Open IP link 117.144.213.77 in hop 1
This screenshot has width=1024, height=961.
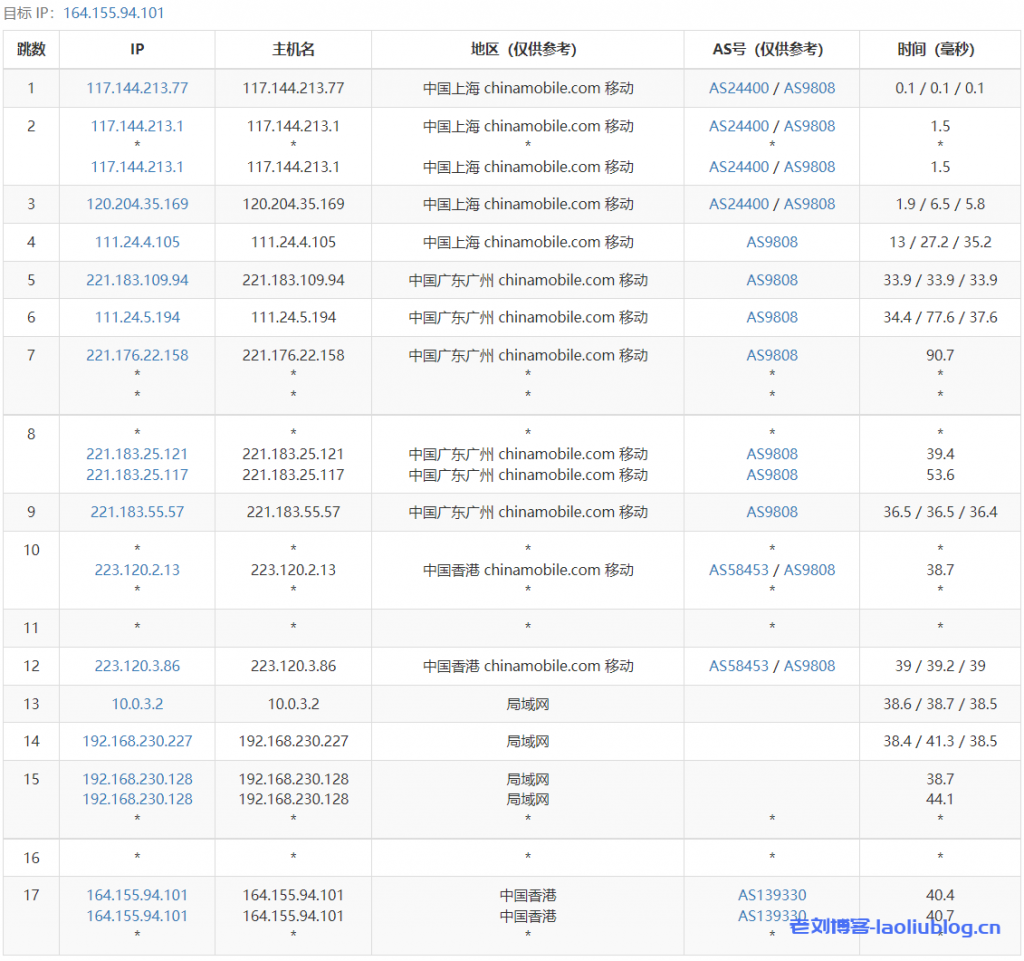coord(137,88)
